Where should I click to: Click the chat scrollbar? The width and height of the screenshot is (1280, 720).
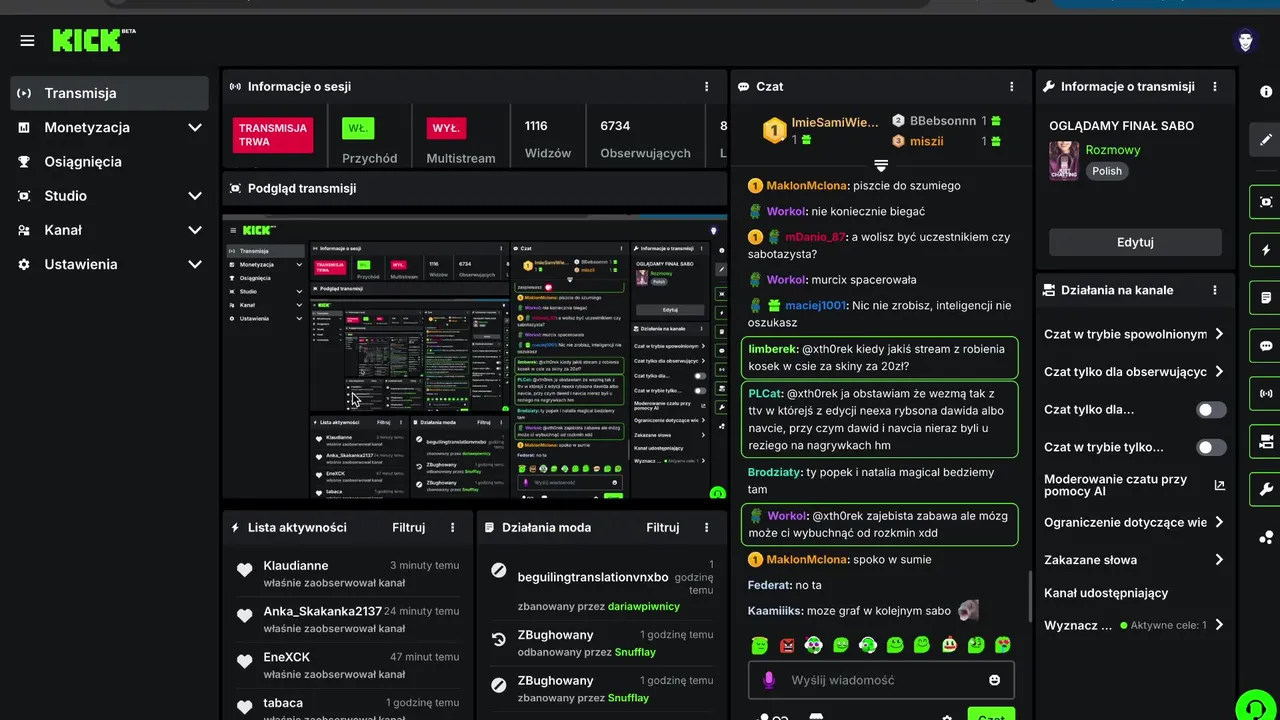1029,597
